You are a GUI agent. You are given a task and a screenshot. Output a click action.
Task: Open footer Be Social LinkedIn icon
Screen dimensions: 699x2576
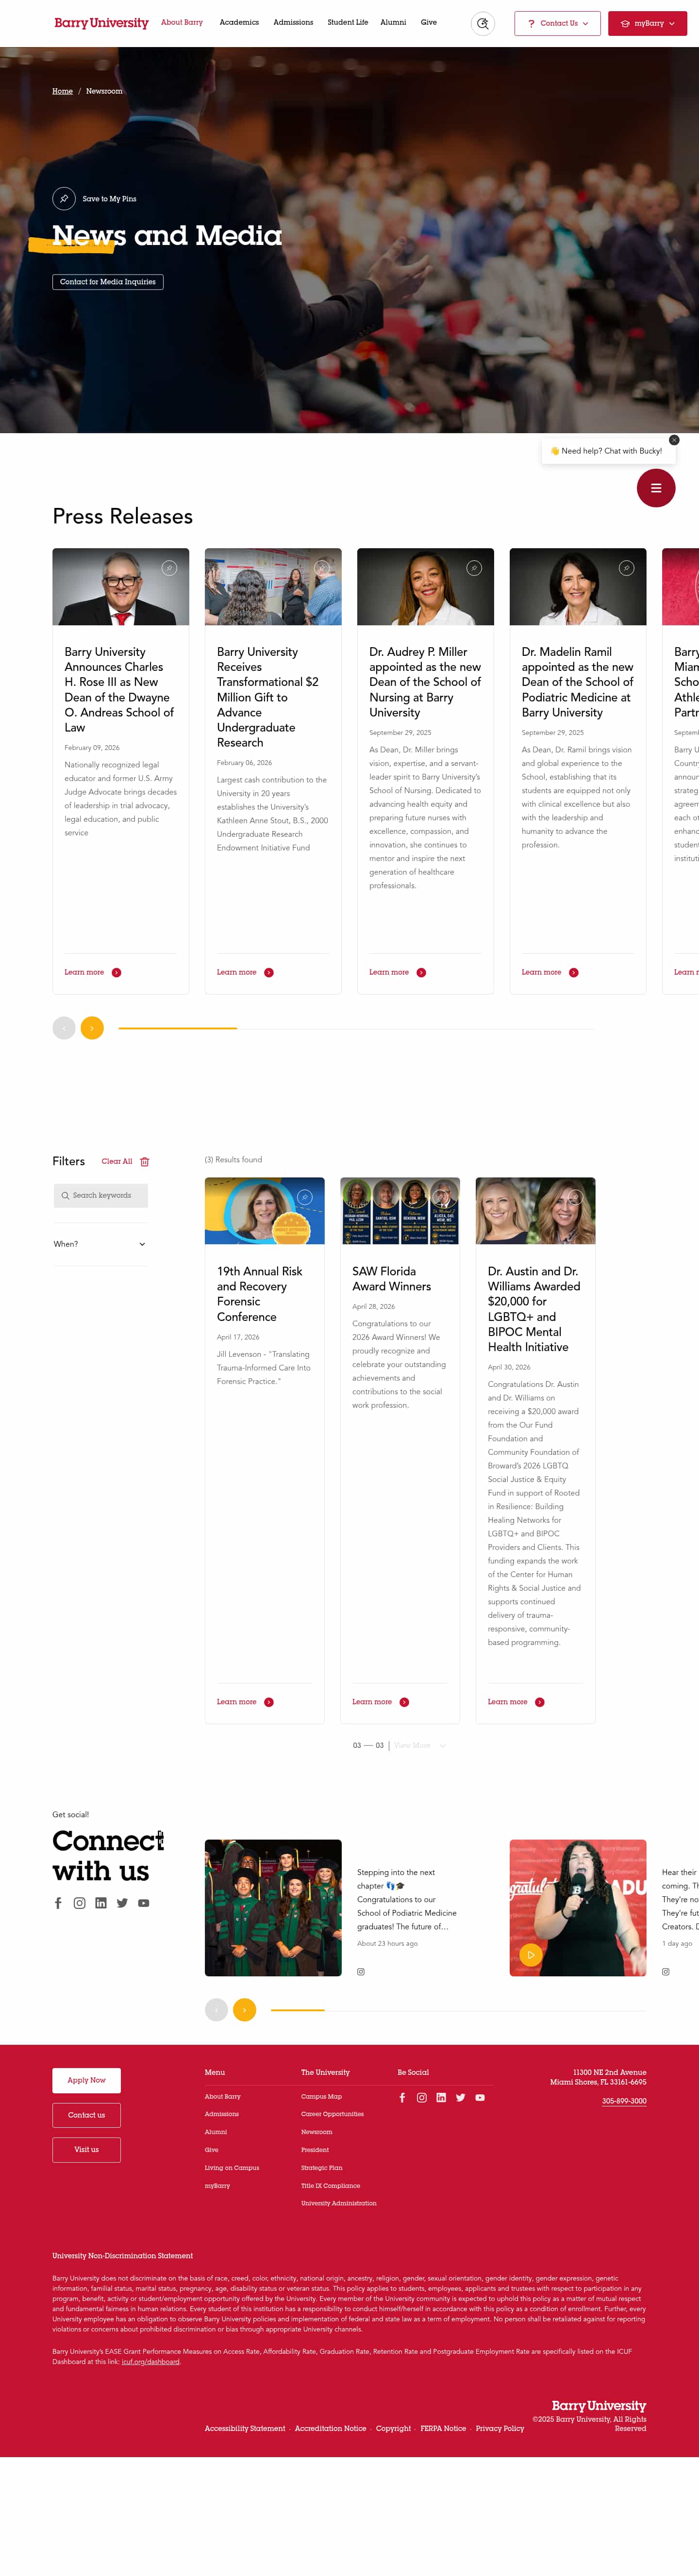point(441,2098)
